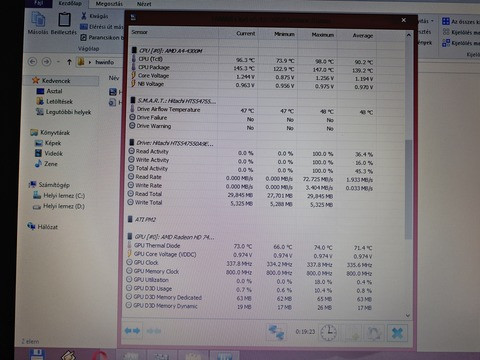The height and width of the screenshot is (360, 480).
Task: Click the hwinfo folder in address bar
Action: [x=104, y=62]
